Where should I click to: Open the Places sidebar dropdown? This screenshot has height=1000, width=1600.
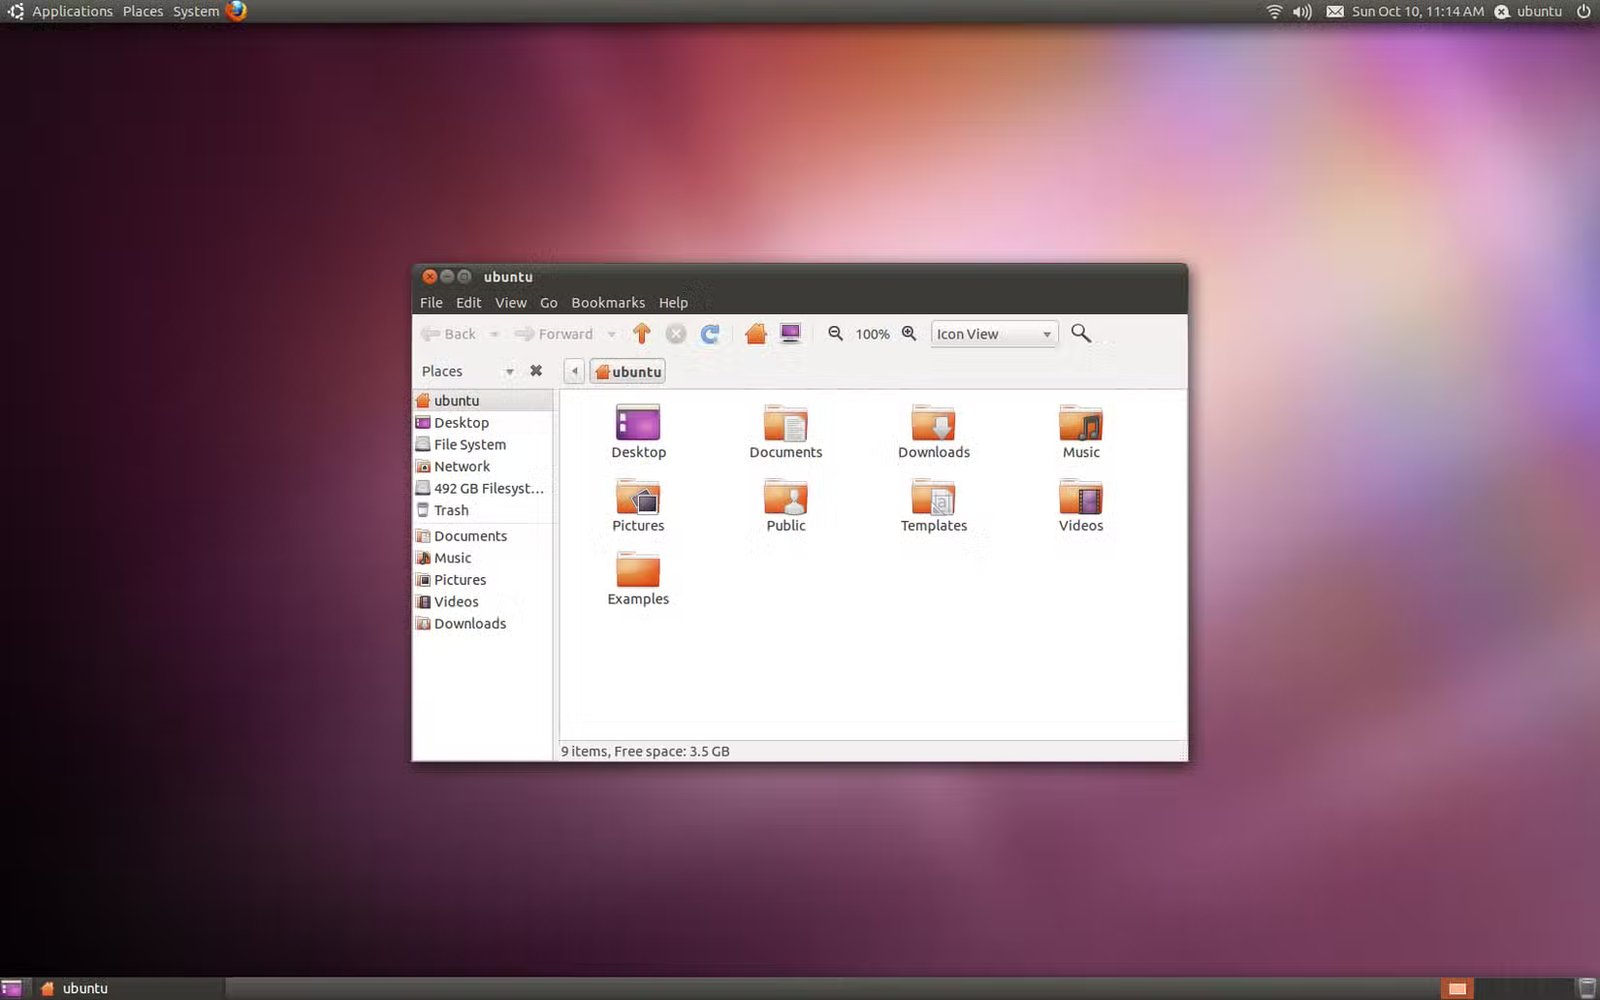509,370
